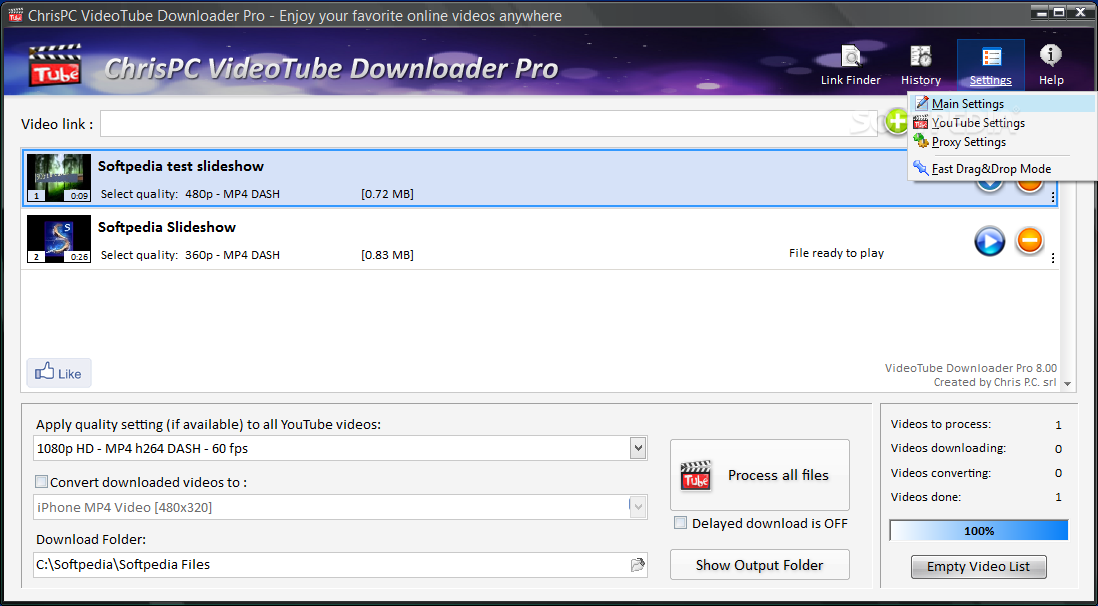Click the [0.83 MB] size text
Viewport: 1098px width, 606px height.
click(x=387, y=255)
